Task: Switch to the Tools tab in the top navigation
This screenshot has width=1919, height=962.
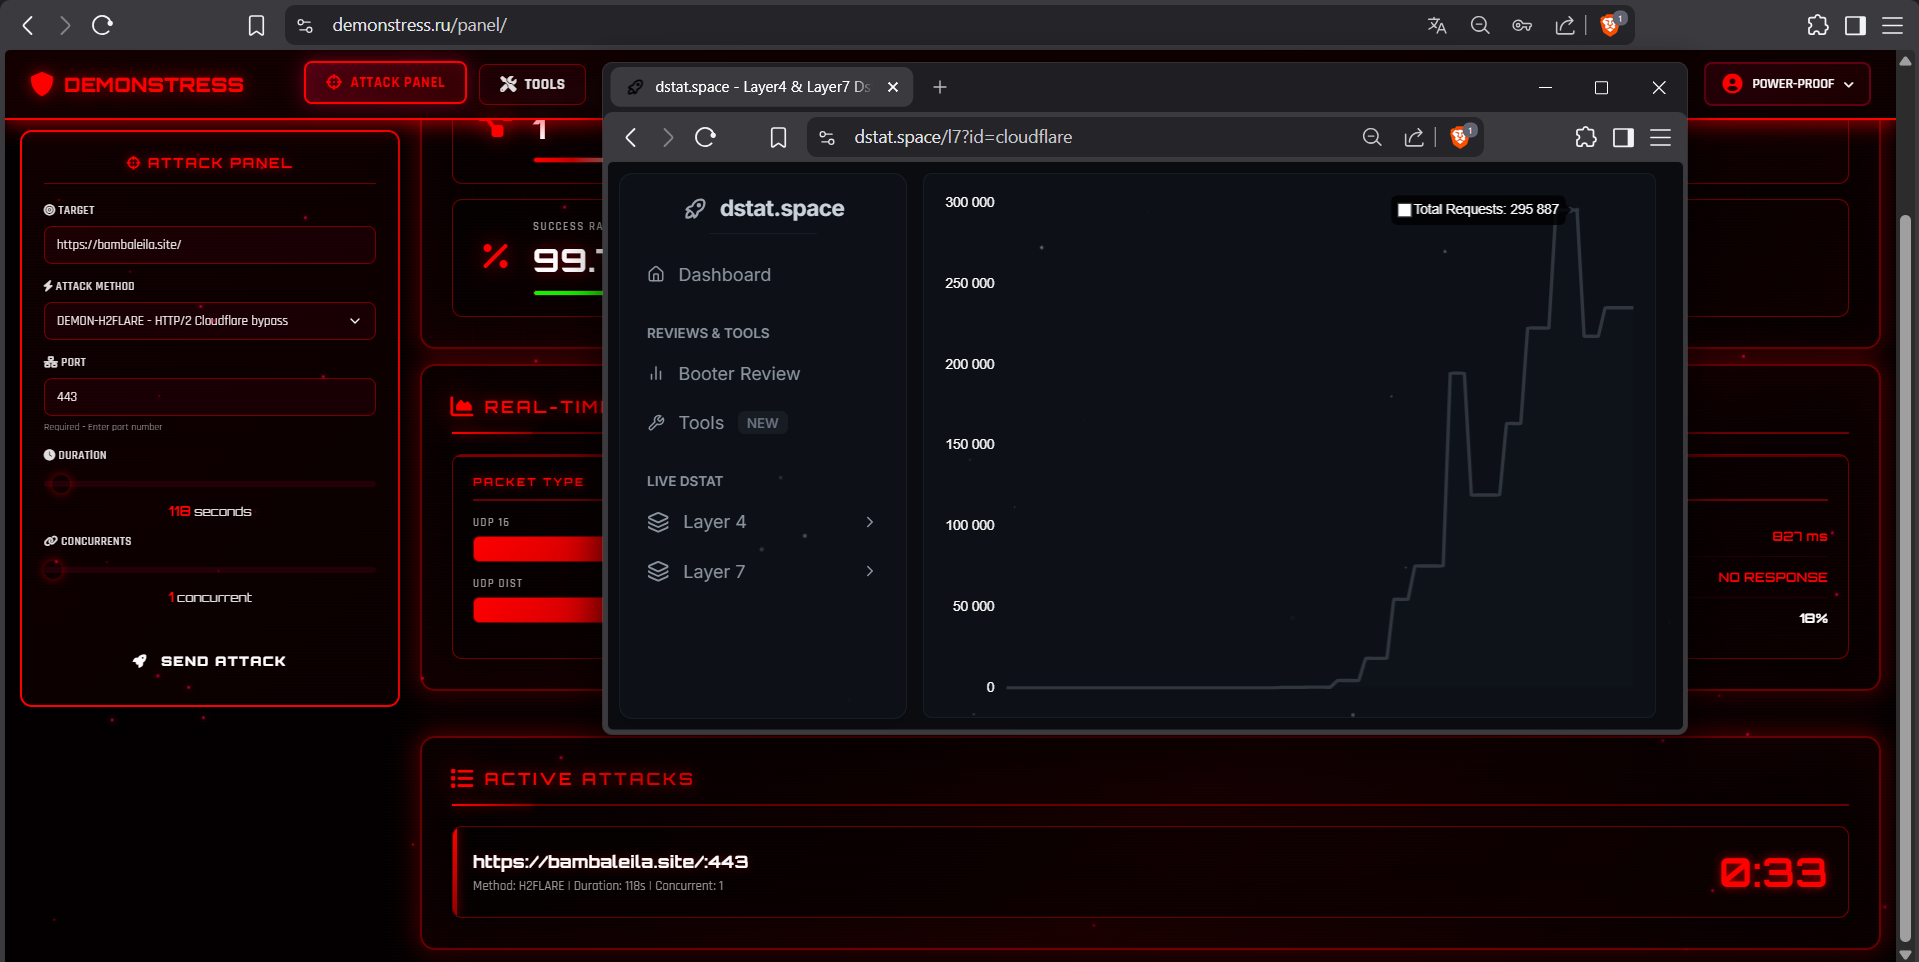Action: [x=532, y=84]
